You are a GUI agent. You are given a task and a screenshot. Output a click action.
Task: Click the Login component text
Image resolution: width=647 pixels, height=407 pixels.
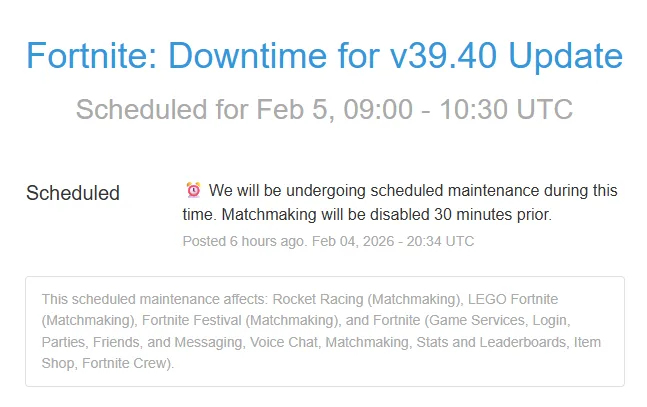coord(551,320)
